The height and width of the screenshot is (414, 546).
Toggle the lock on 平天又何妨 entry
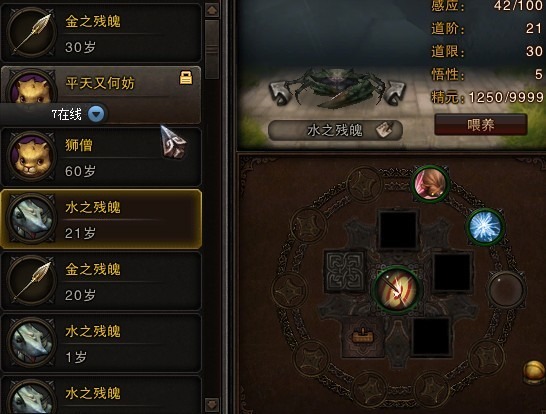click(x=186, y=78)
